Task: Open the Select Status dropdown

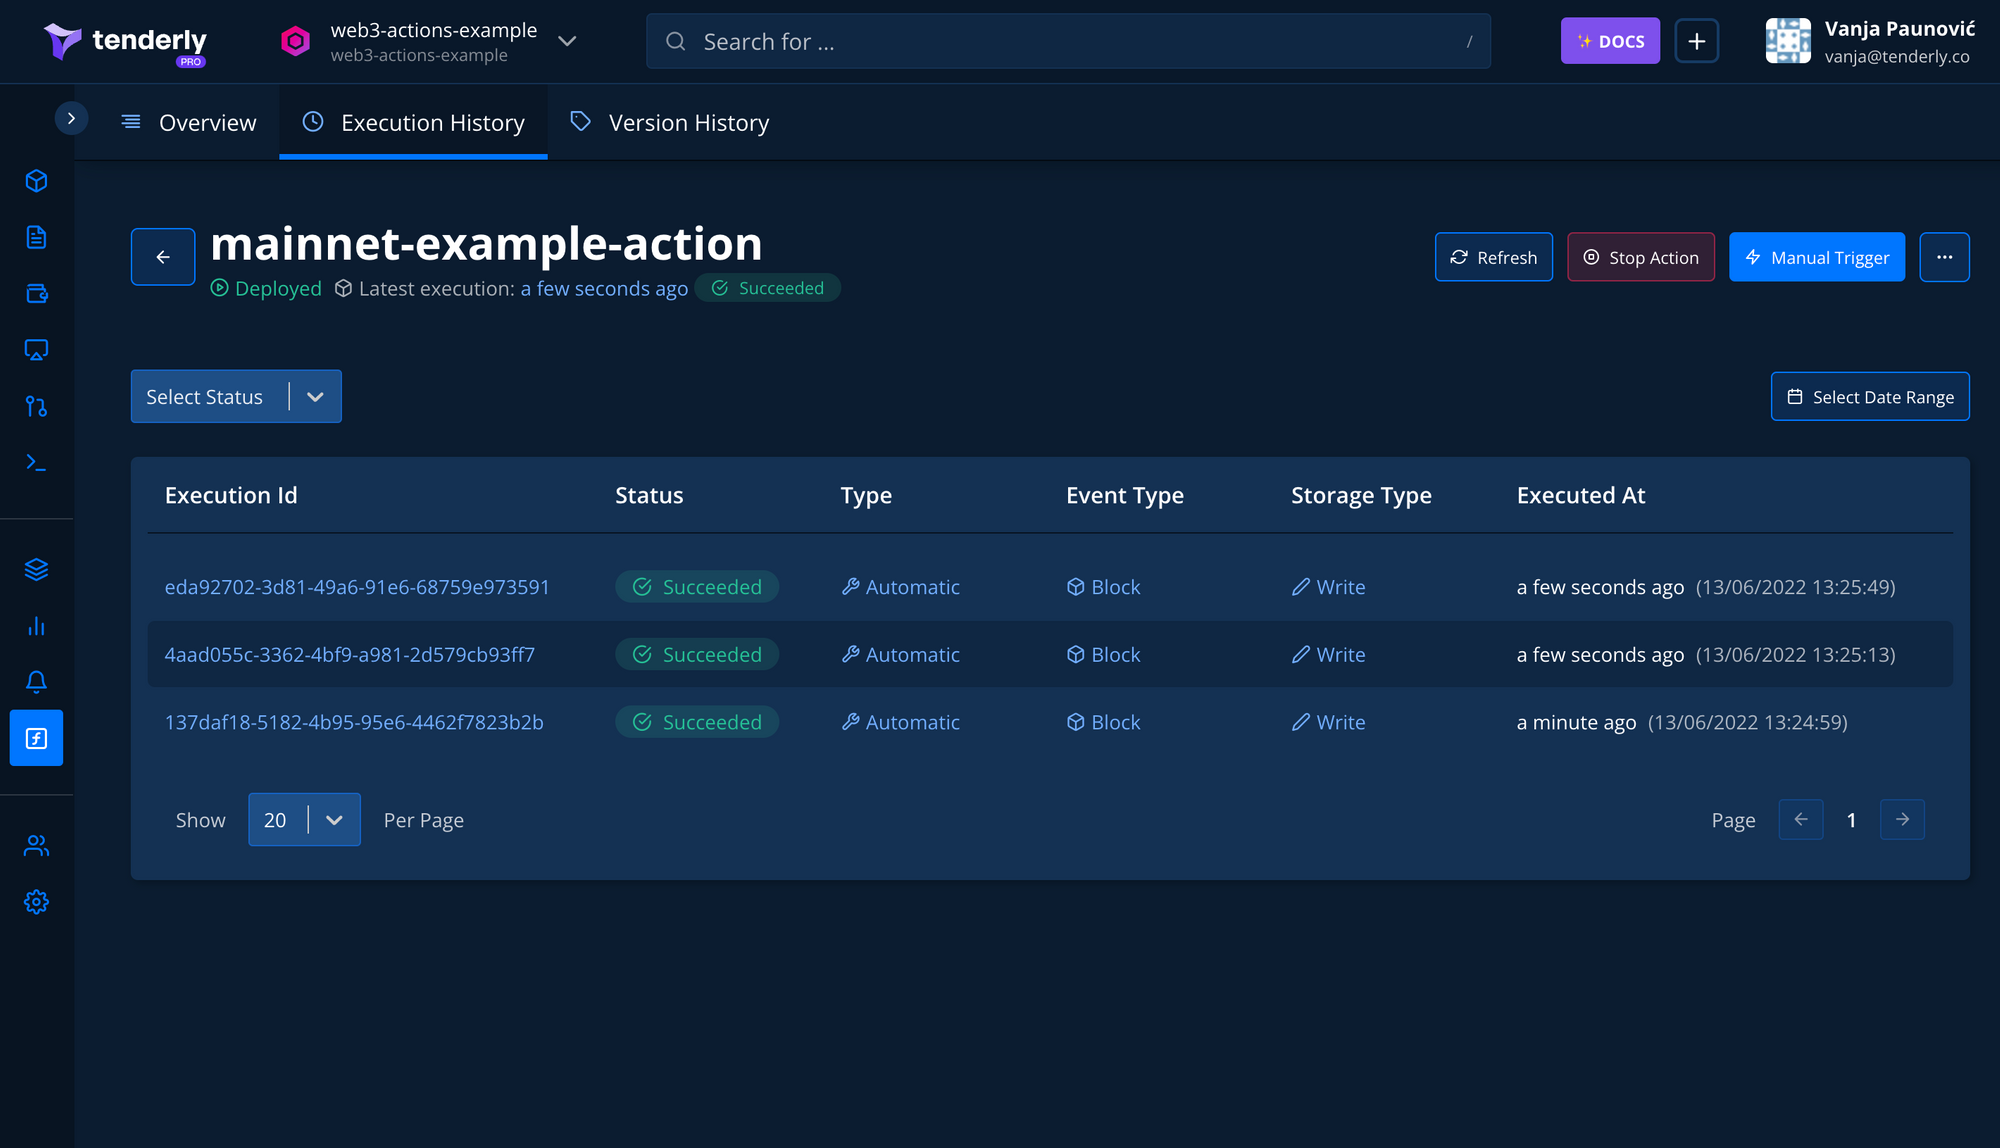Action: [x=236, y=397]
